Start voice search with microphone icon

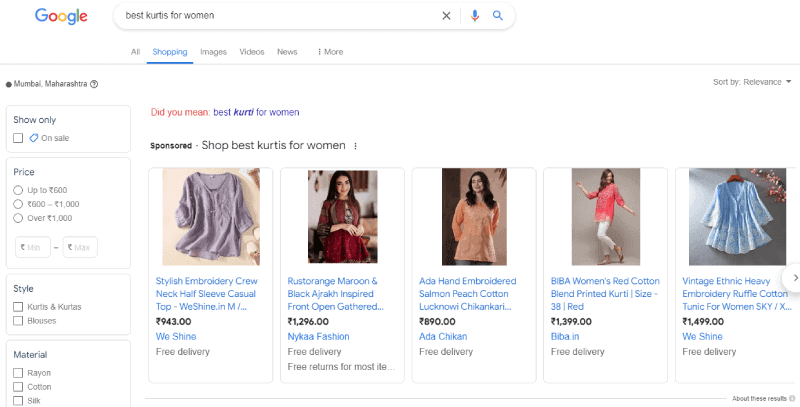(474, 16)
